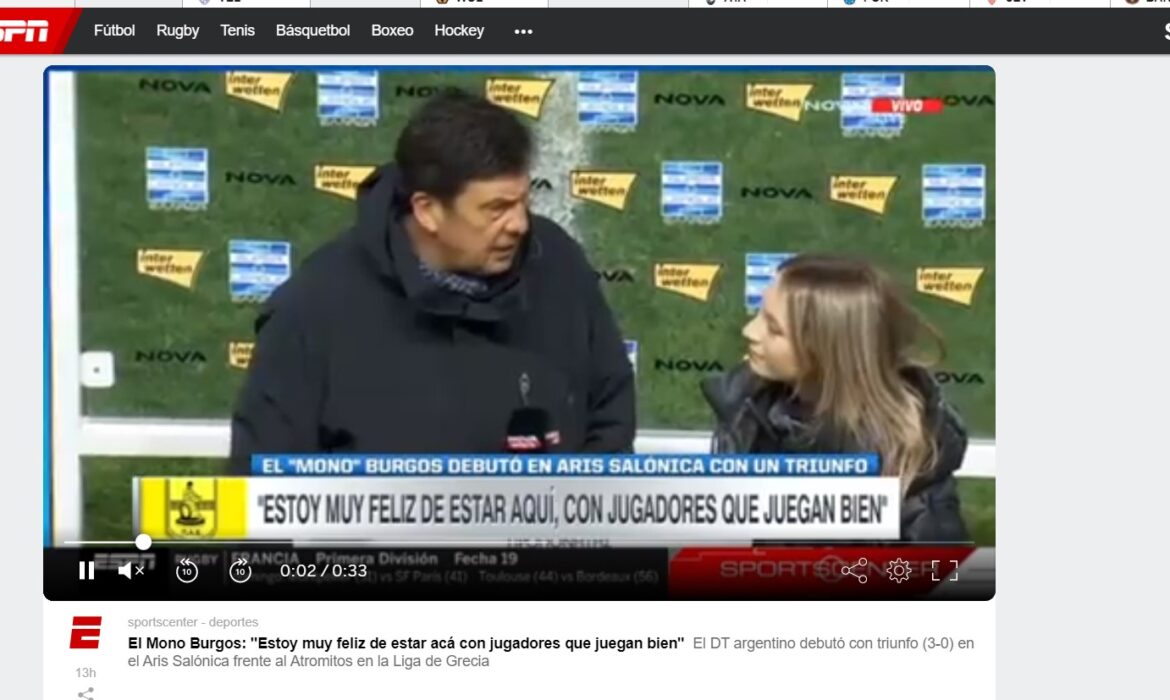The image size is (1170, 700).
Task: Navigate to the Tenis section
Action: [x=237, y=31]
